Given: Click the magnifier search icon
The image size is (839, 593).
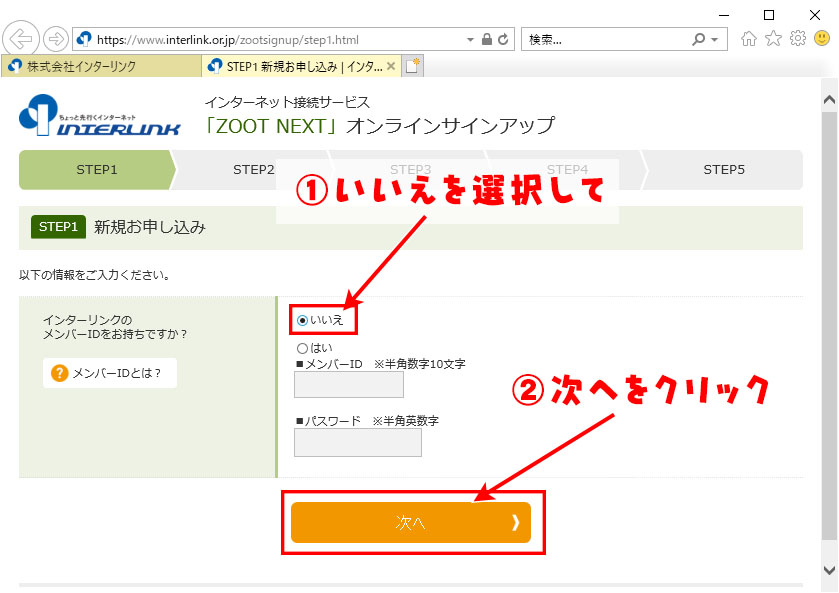Looking at the screenshot, I should 698,39.
